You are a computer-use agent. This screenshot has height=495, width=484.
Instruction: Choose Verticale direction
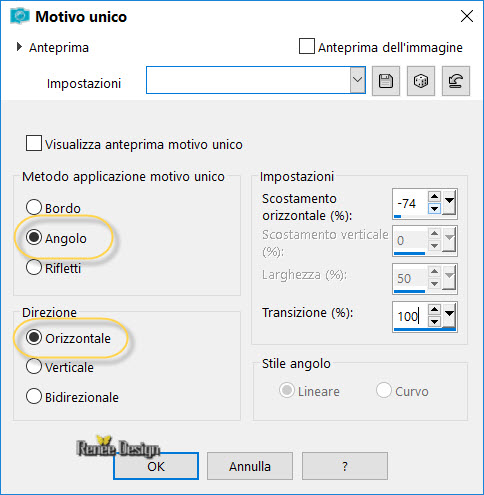pos(34,366)
